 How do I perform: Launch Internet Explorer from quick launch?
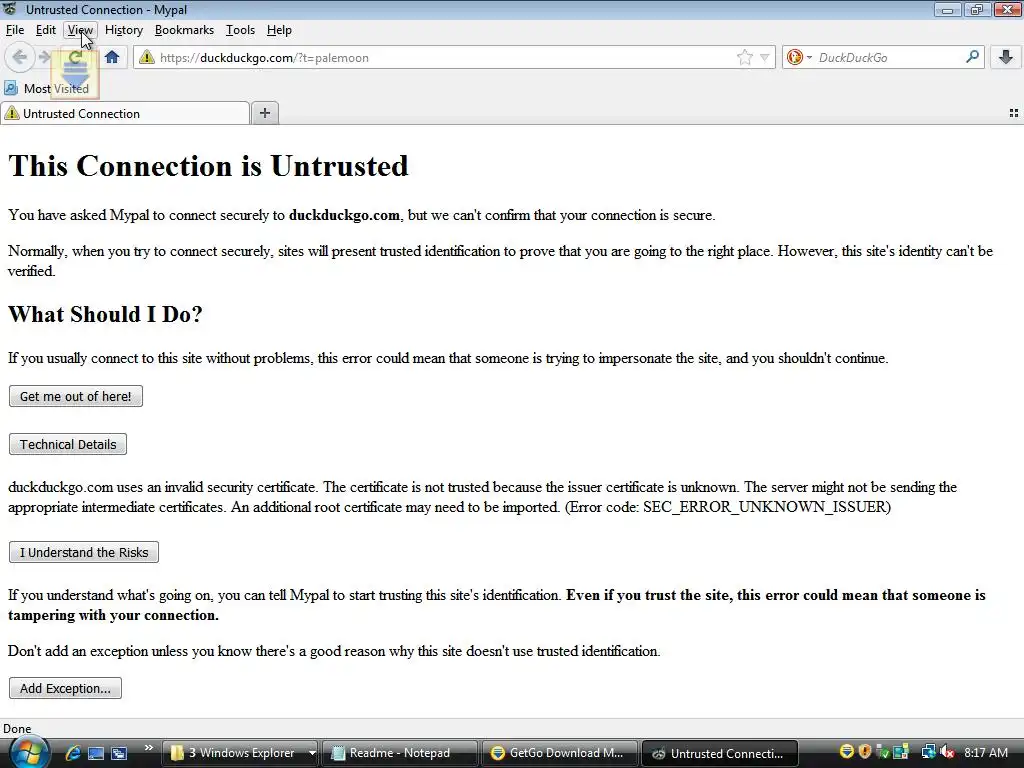[x=72, y=753]
